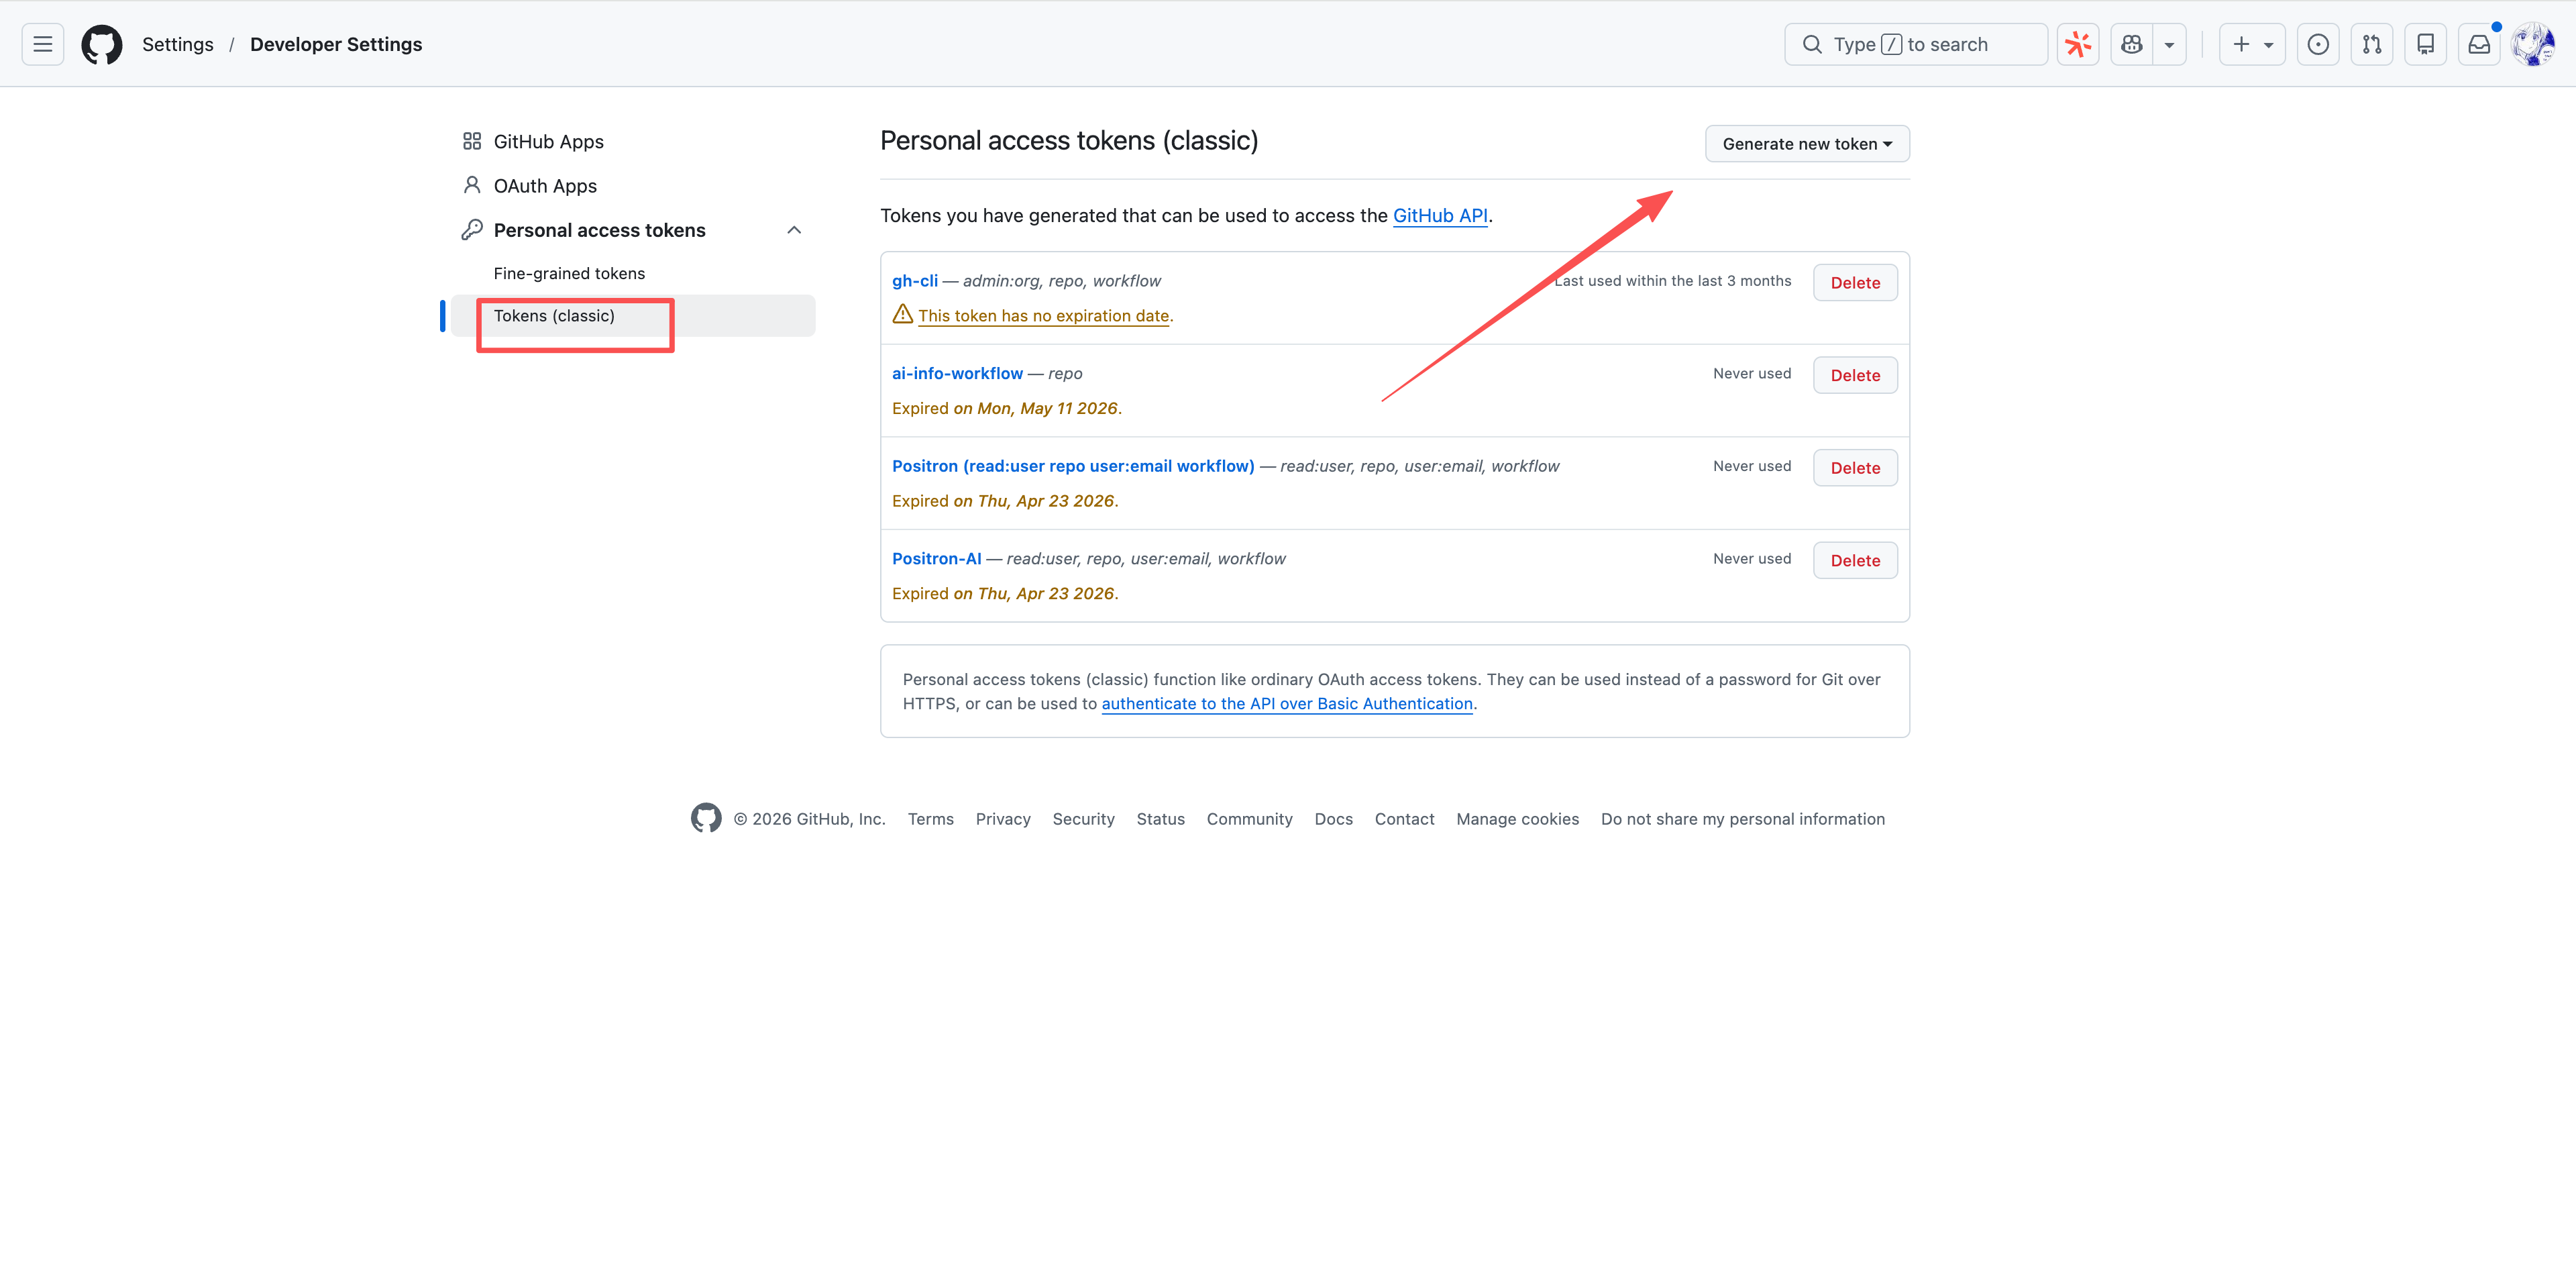Collapse Personal access tokens chevron
The image size is (2576, 1287).
(794, 230)
